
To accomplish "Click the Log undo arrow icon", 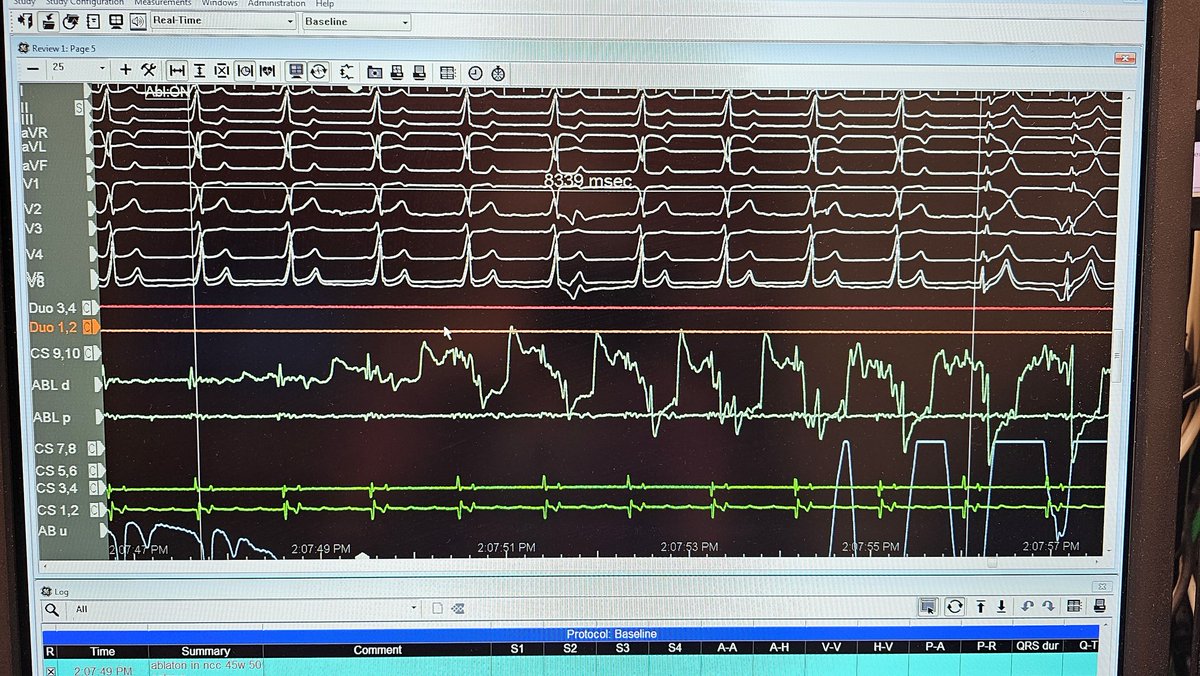I will (1028, 606).
